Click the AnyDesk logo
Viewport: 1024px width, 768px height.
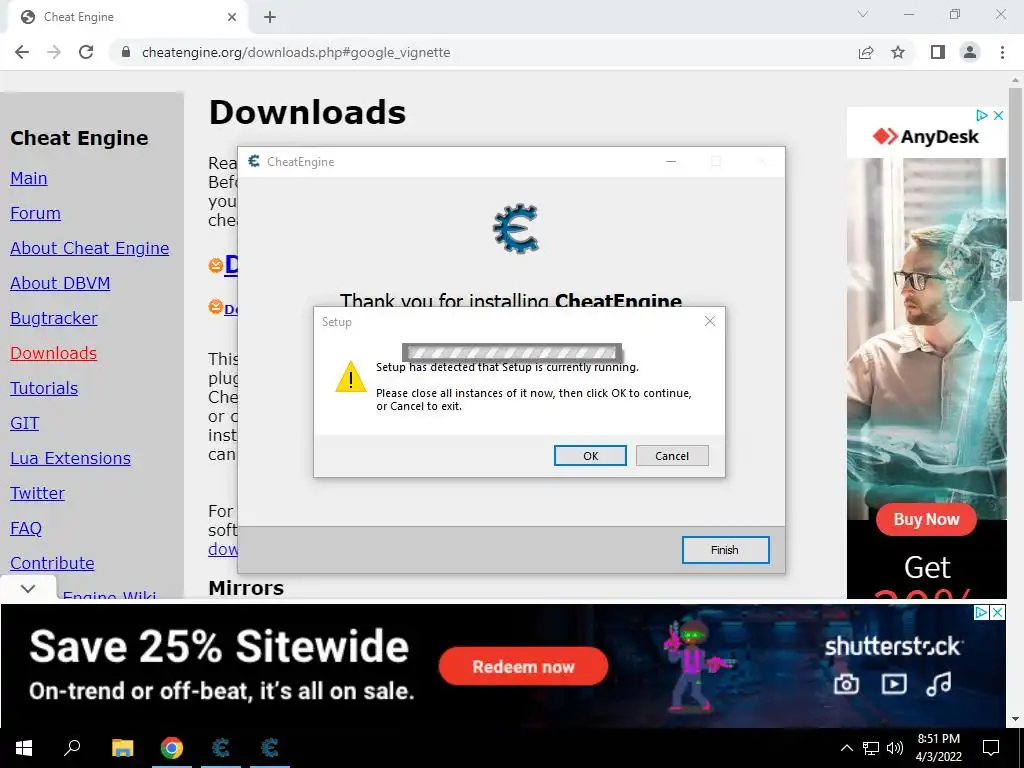pyautogui.click(x=926, y=136)
